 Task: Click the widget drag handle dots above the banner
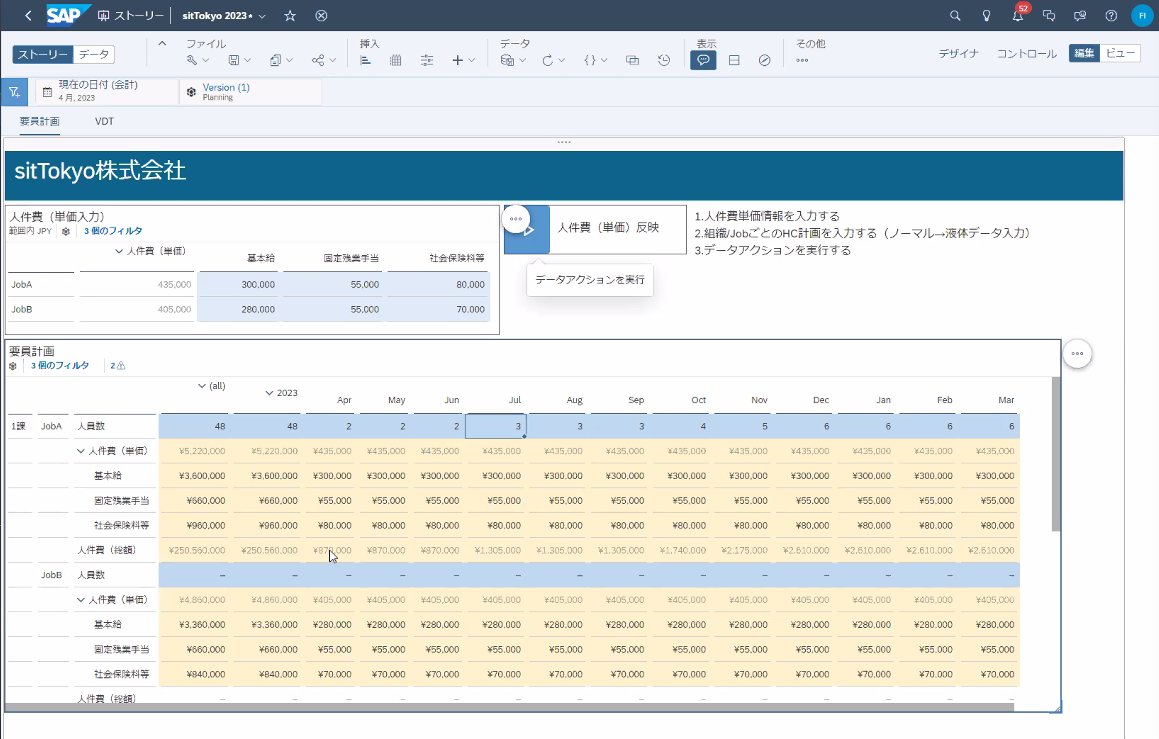(x=564, y=142)
